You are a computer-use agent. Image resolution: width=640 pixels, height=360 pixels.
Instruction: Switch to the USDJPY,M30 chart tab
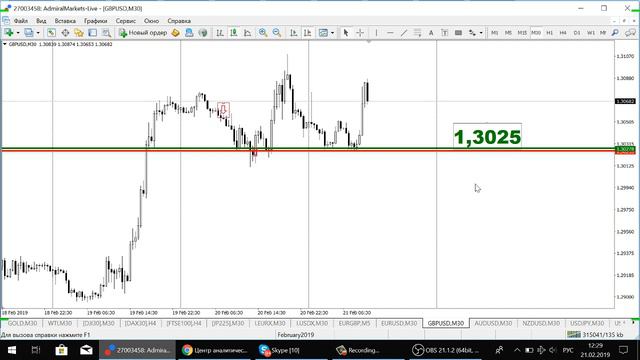pyautogui.click(x=587, y=323)
